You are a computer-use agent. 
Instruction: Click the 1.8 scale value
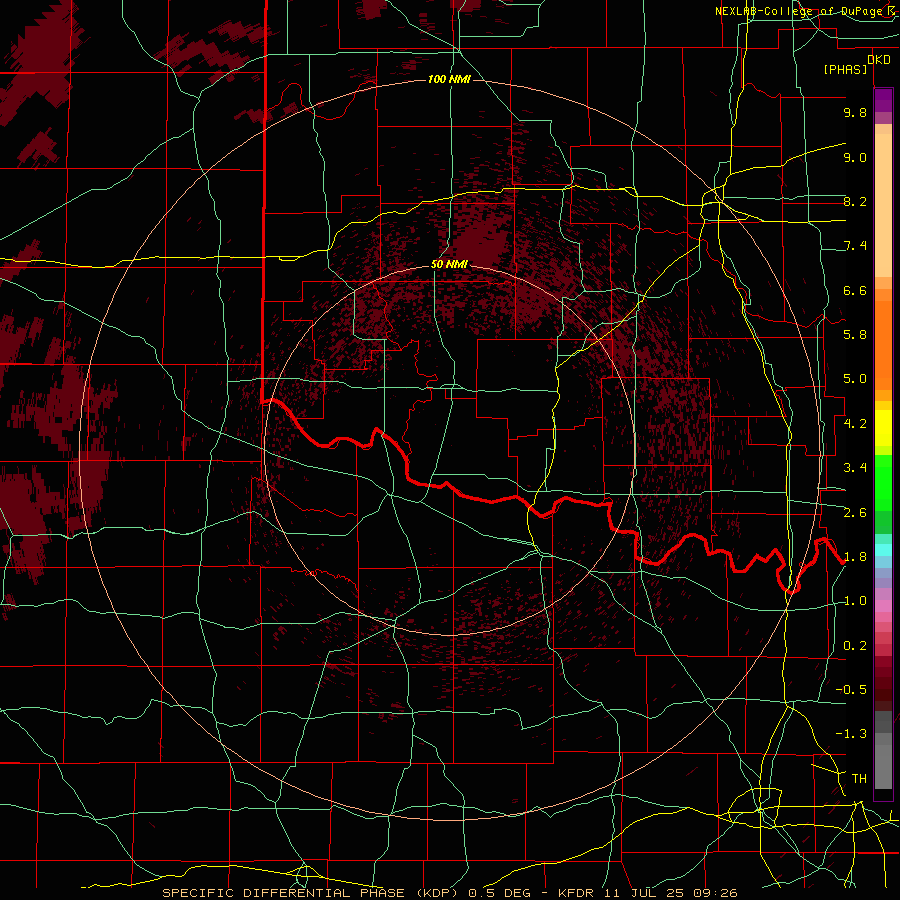(855, 557)
